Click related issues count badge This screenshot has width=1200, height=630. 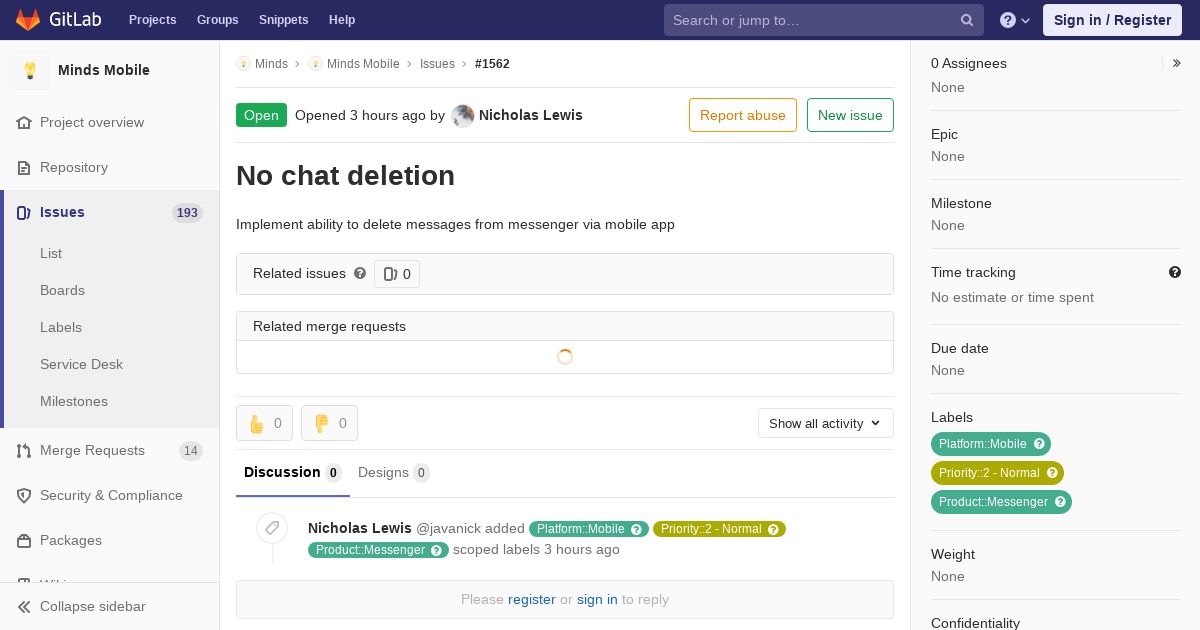(397, 274)
